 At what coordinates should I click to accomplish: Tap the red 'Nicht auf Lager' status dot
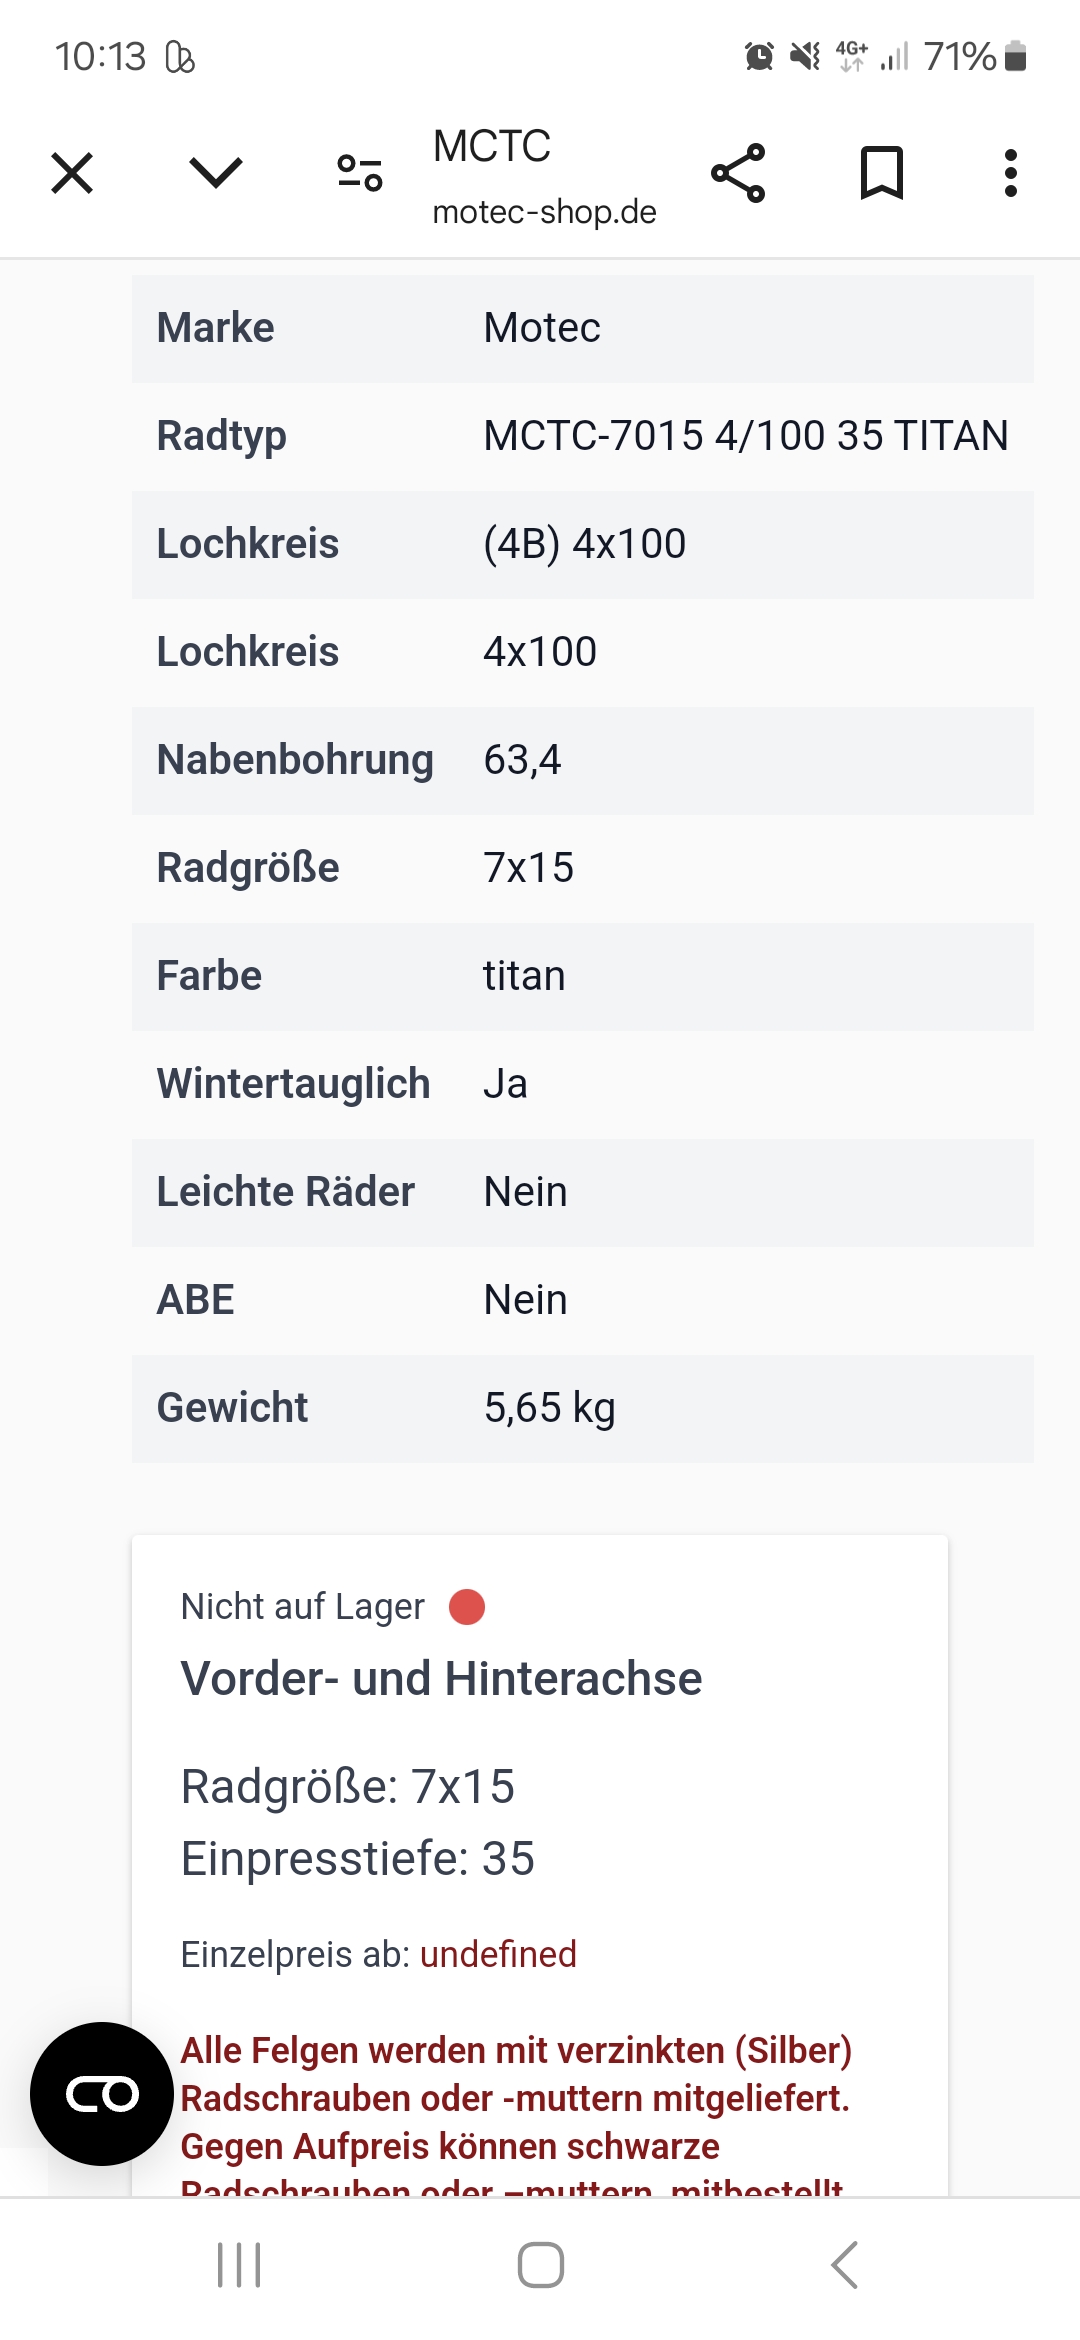(x=467, y=1607)
